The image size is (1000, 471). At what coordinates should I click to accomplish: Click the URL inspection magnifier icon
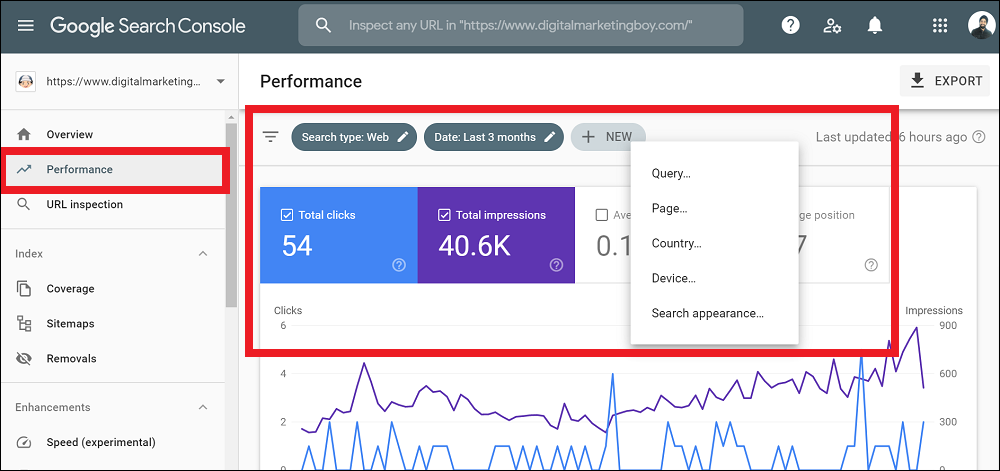pos(24,205)
